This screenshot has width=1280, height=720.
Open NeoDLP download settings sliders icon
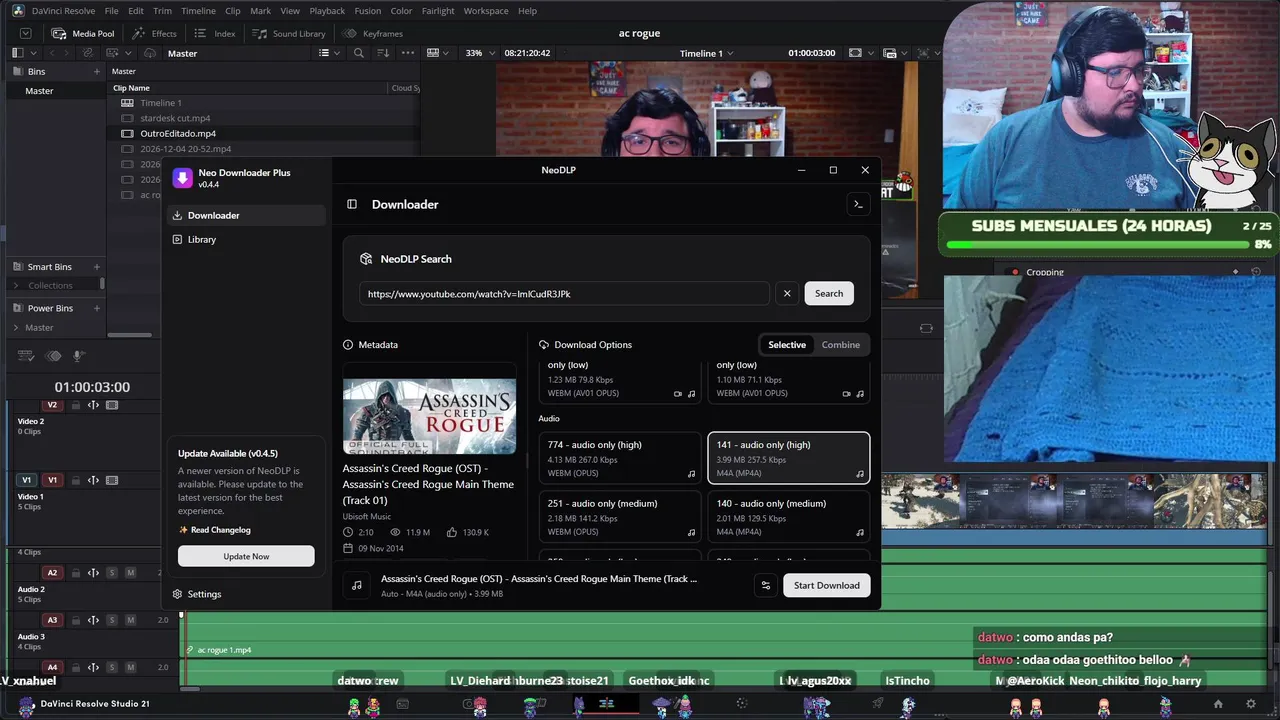(766, 585)
